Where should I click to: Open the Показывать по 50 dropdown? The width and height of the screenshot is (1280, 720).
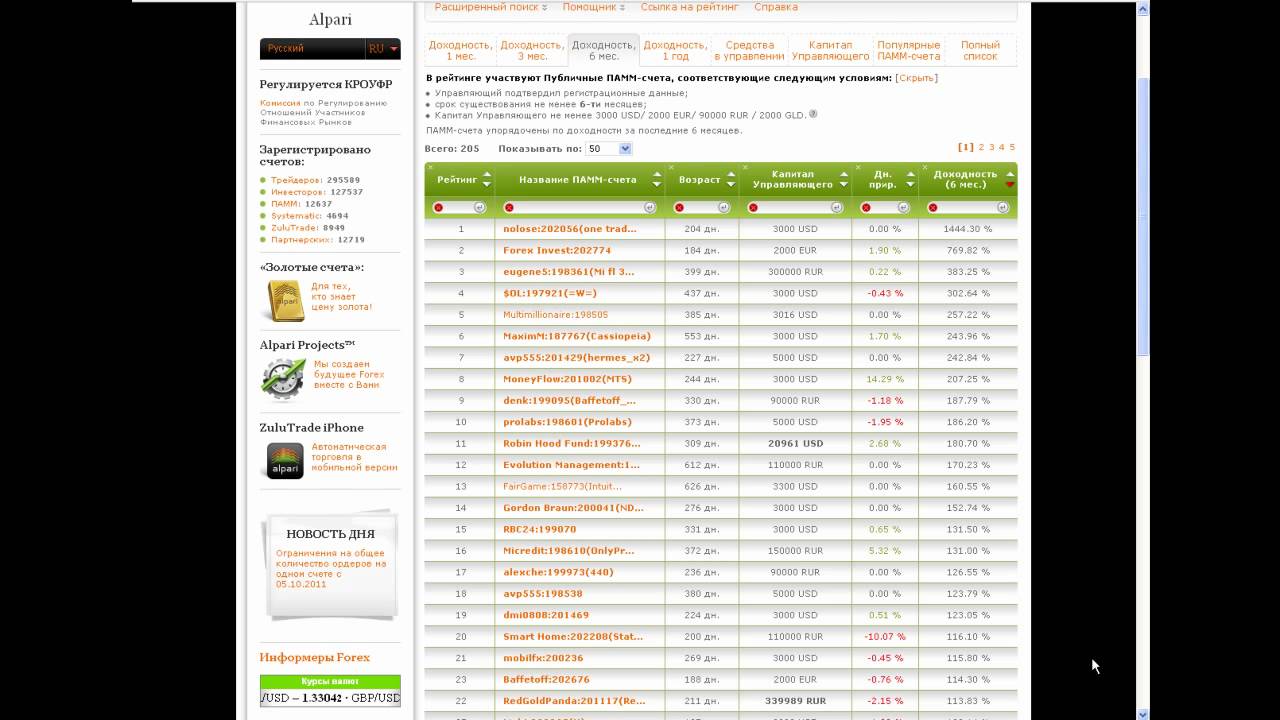point(609,149)
